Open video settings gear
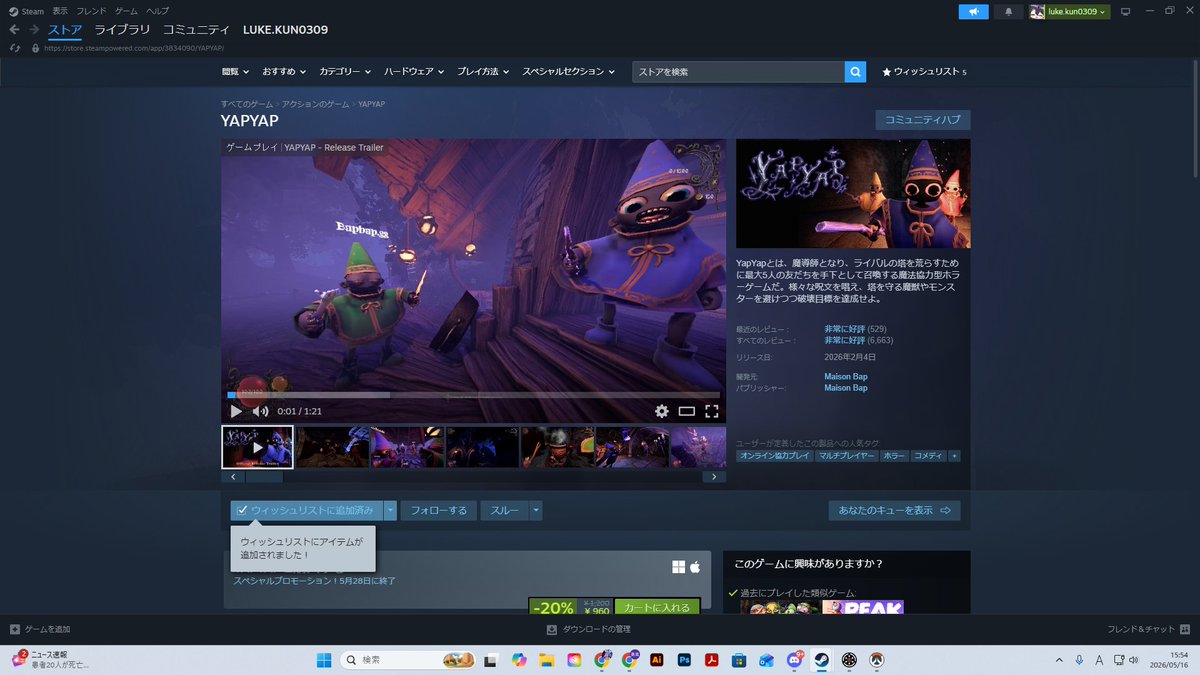The image size is (1200, 675). point(661,411)
